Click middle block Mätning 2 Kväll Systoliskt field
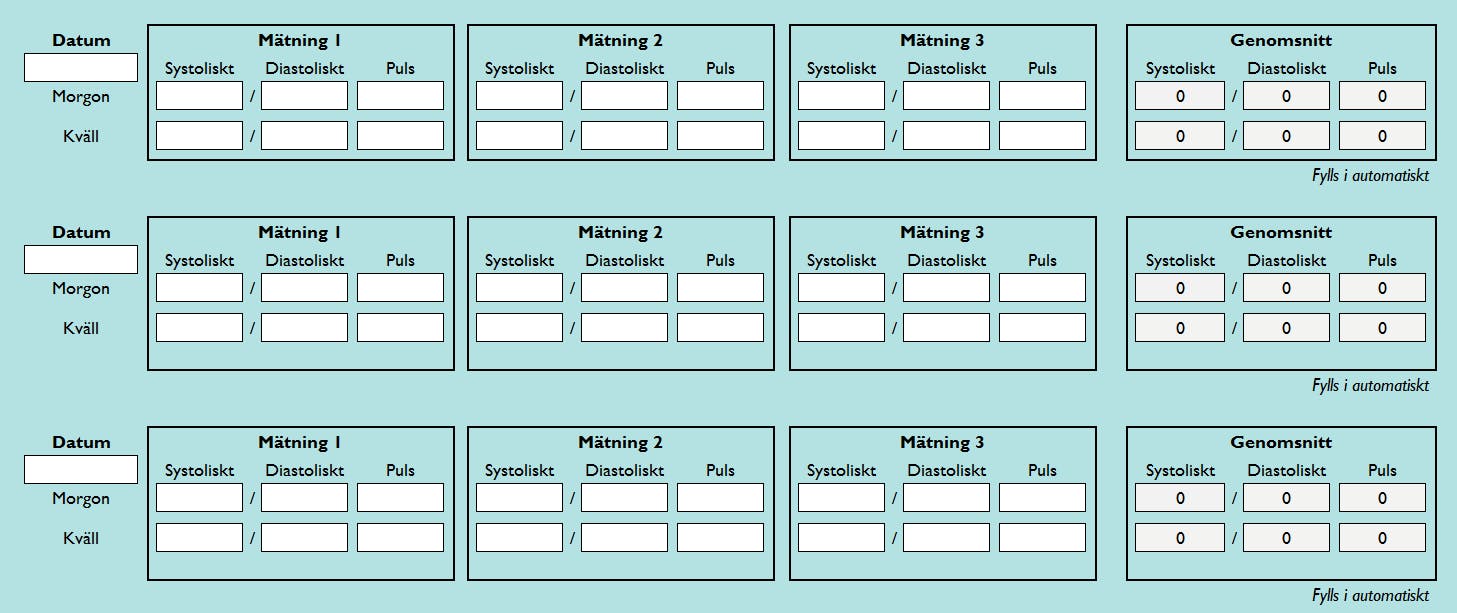 519,328
